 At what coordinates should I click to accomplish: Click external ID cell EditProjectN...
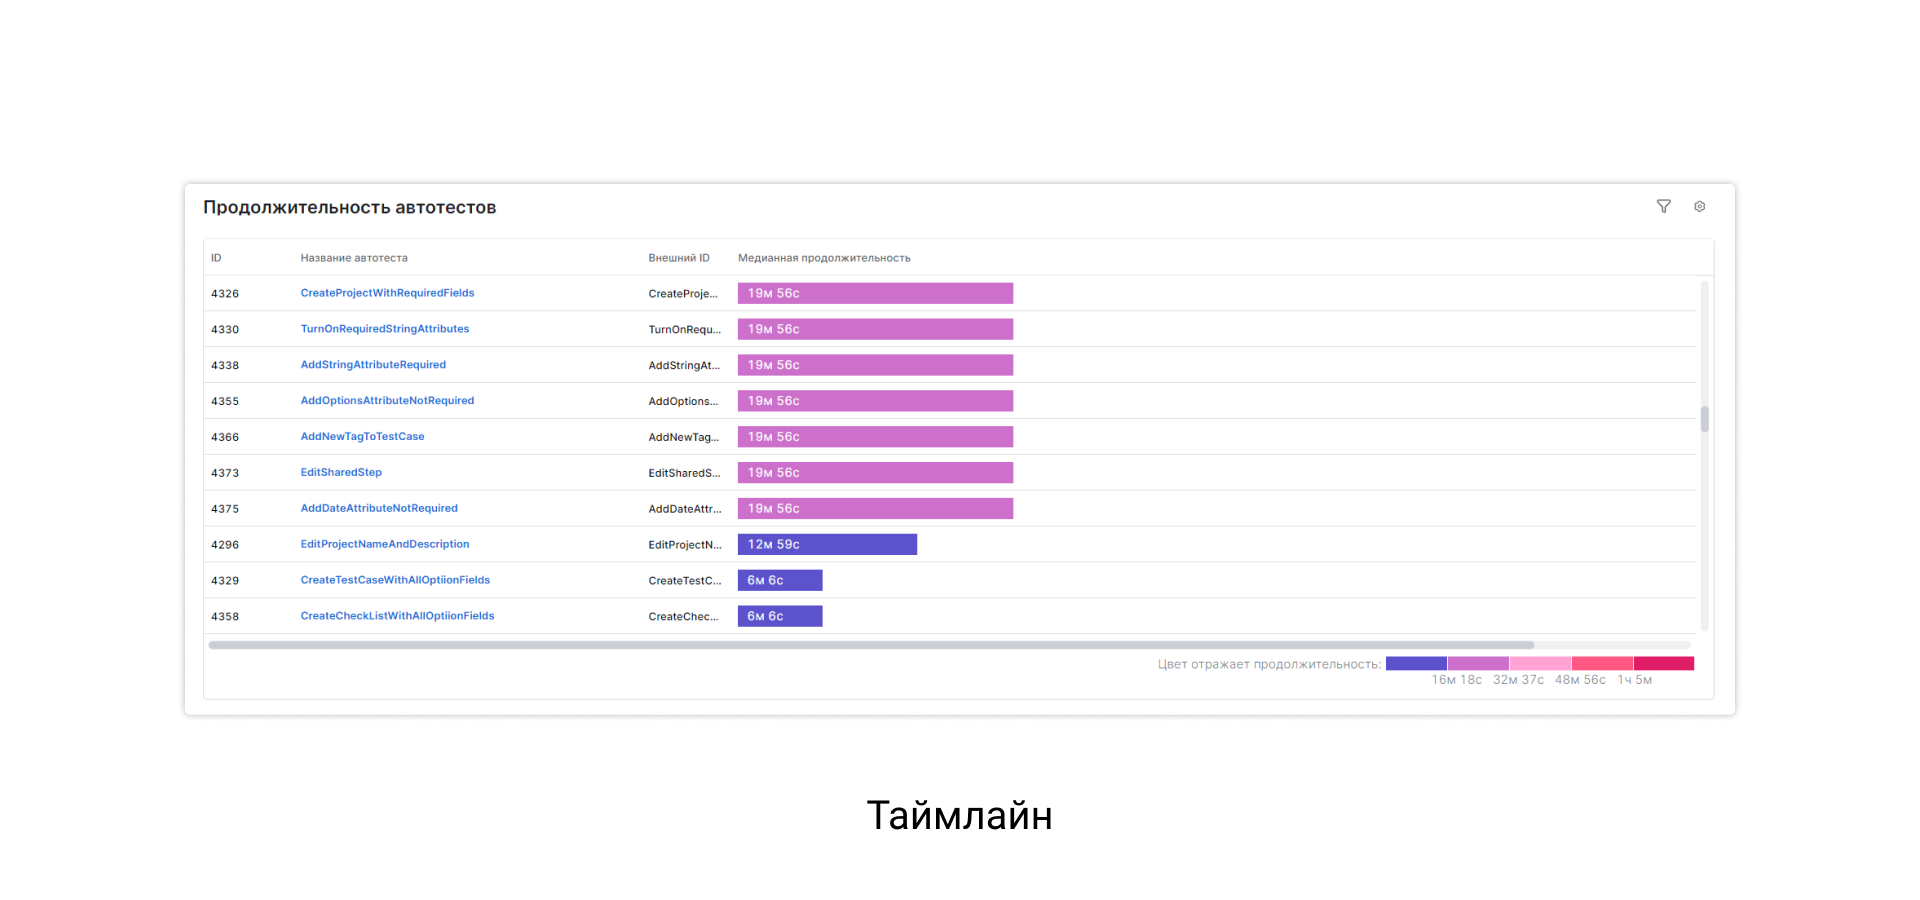[685, 545]
